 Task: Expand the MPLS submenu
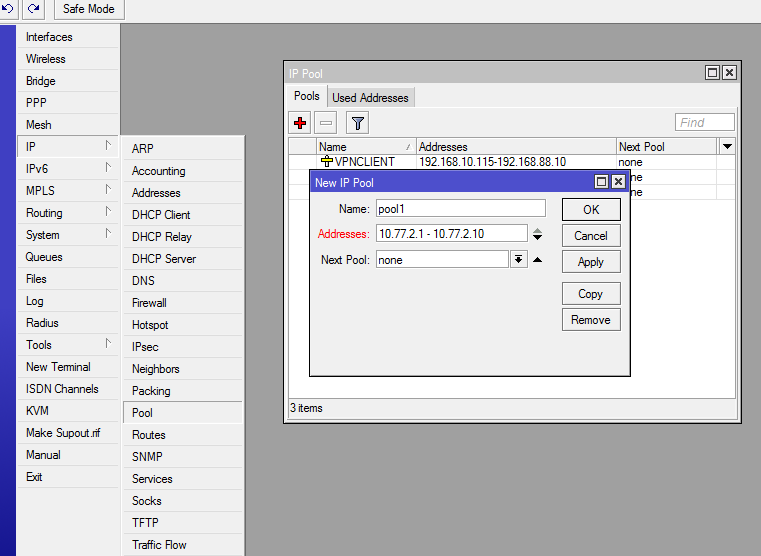(x=68, y=191)
